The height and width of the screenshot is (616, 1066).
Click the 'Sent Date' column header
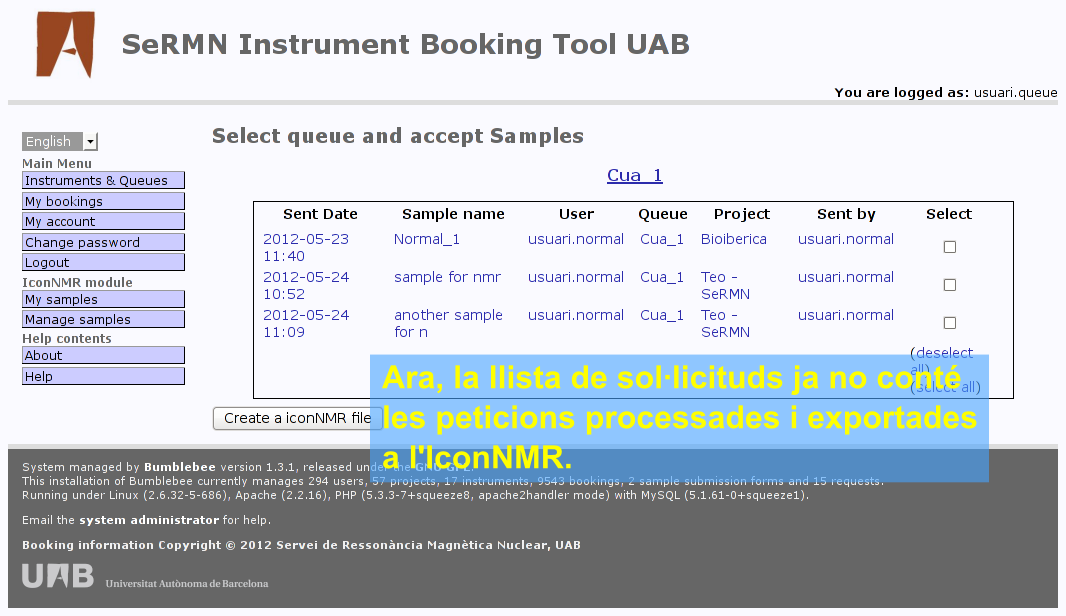(320, 214)
